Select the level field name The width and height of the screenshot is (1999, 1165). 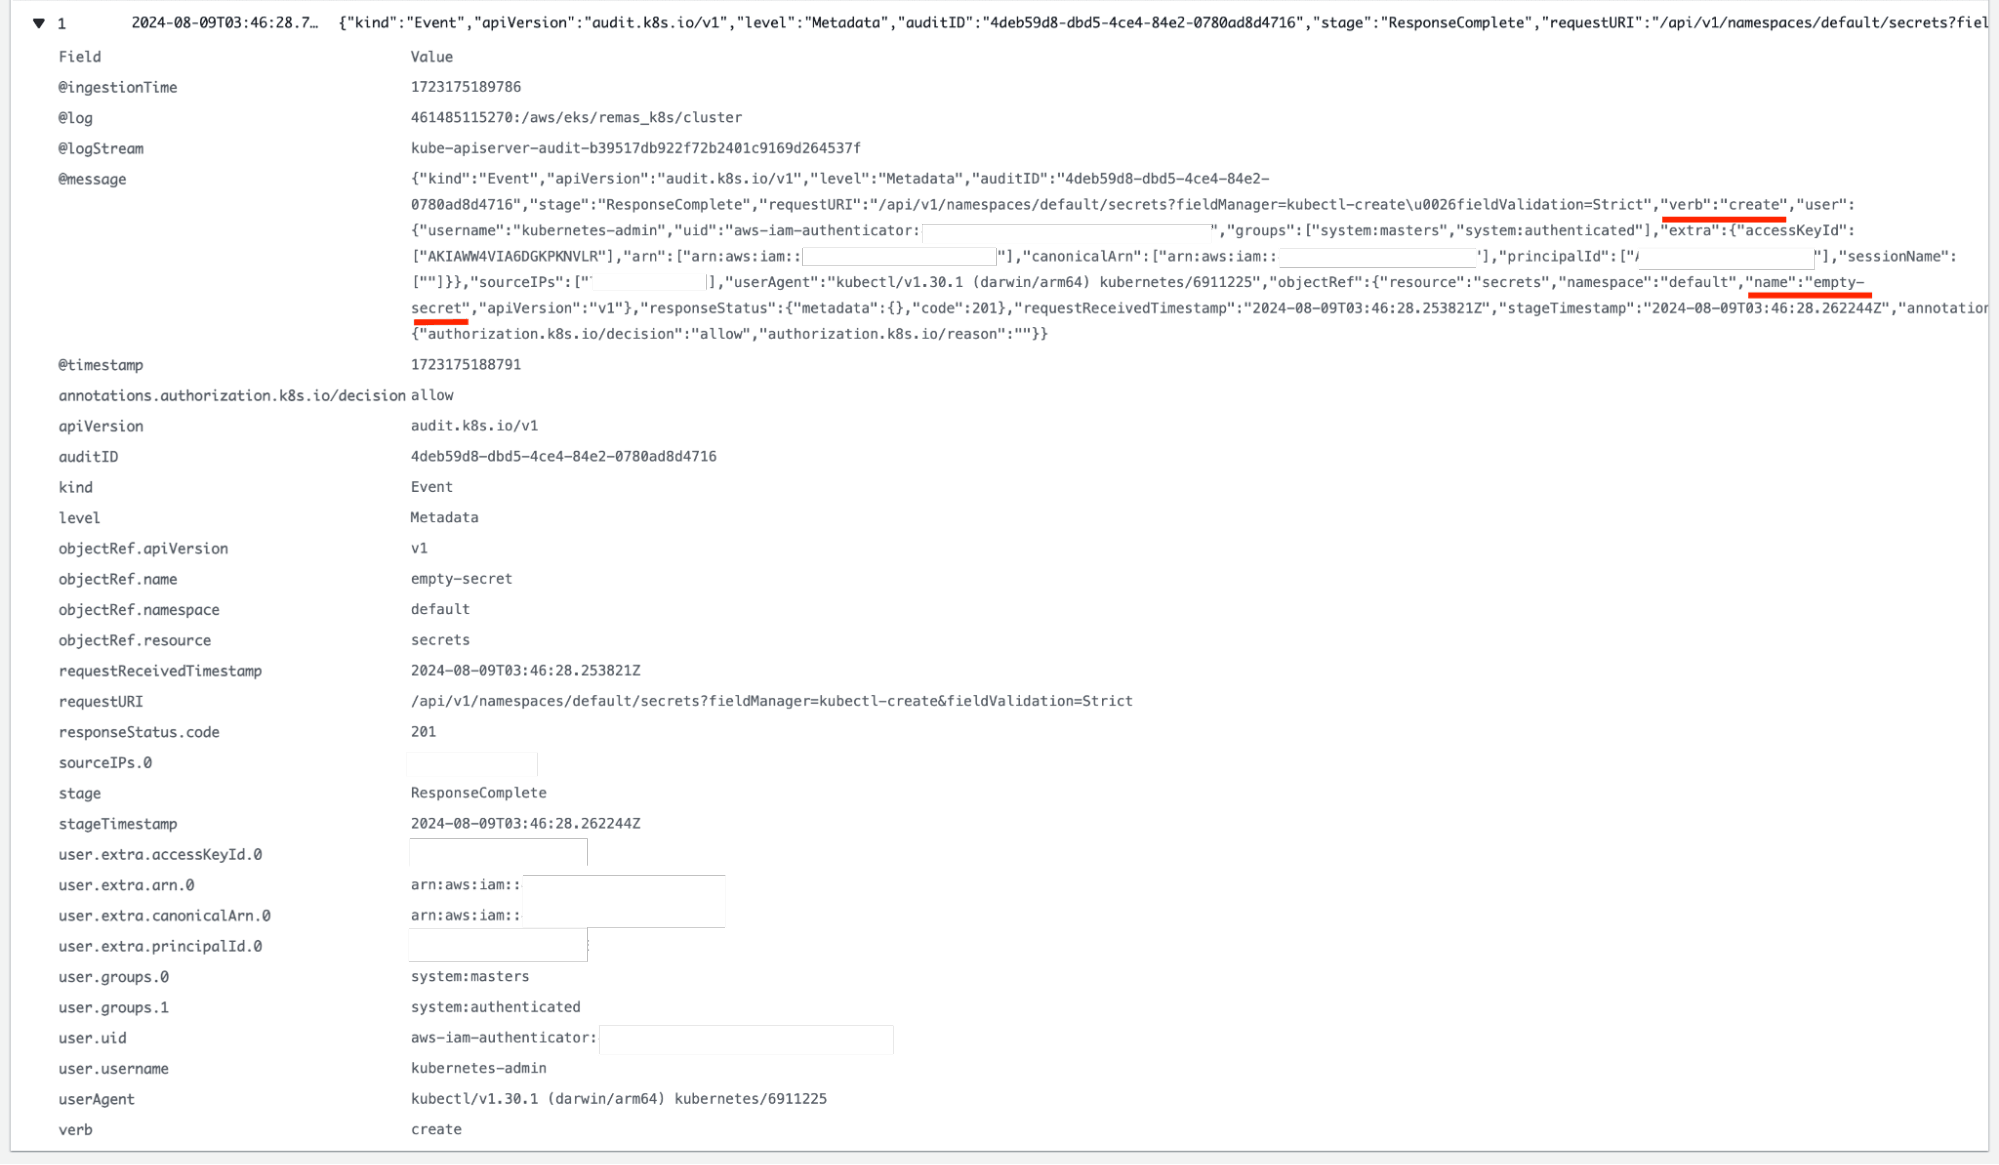tap(80, 518)
